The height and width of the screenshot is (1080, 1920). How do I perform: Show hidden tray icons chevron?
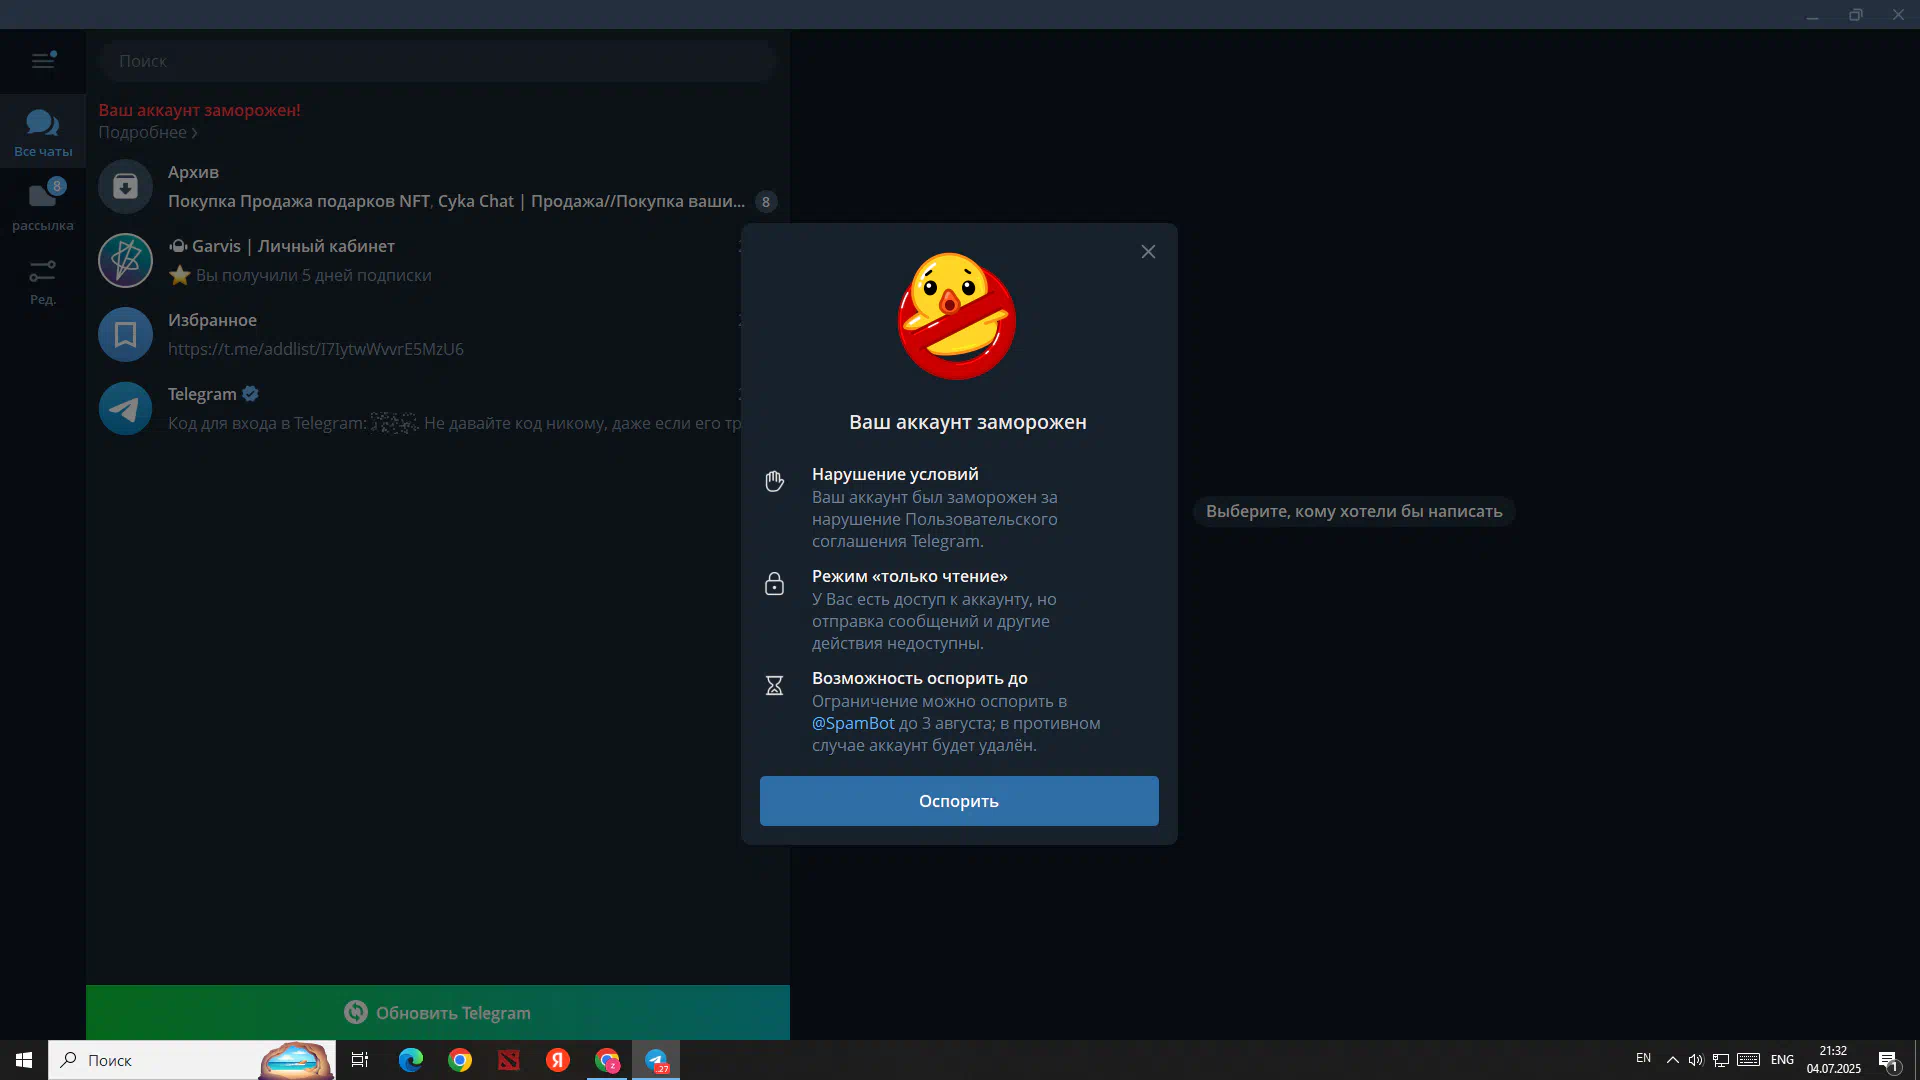tap(1672, 1060)
